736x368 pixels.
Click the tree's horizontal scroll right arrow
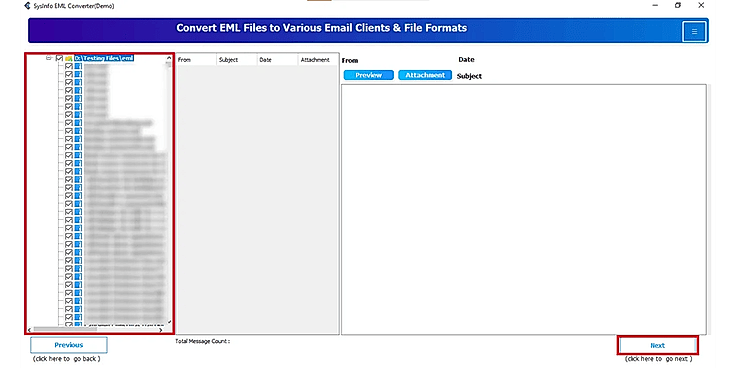click(x=161, y=330)
